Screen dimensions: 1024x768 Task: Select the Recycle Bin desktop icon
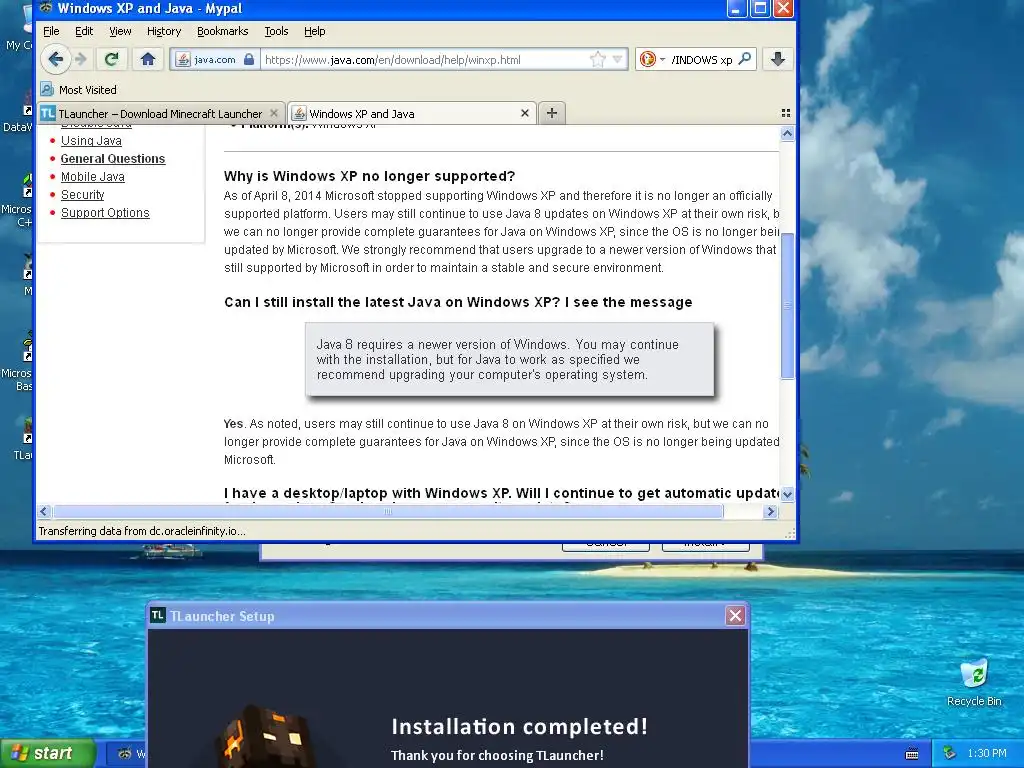click(974, 682)
